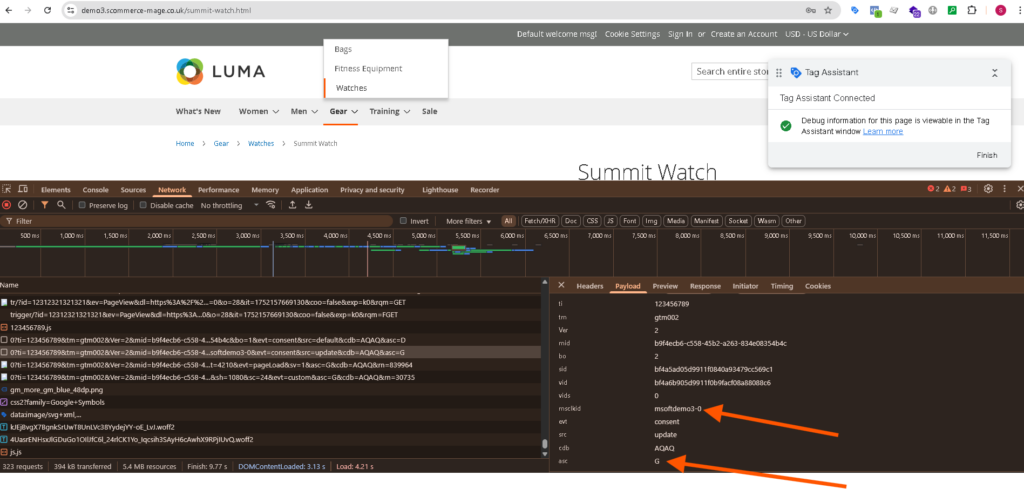The image size is (1024, 489).
Task: Toggle the Img filter chip
Action: [651, 221]
